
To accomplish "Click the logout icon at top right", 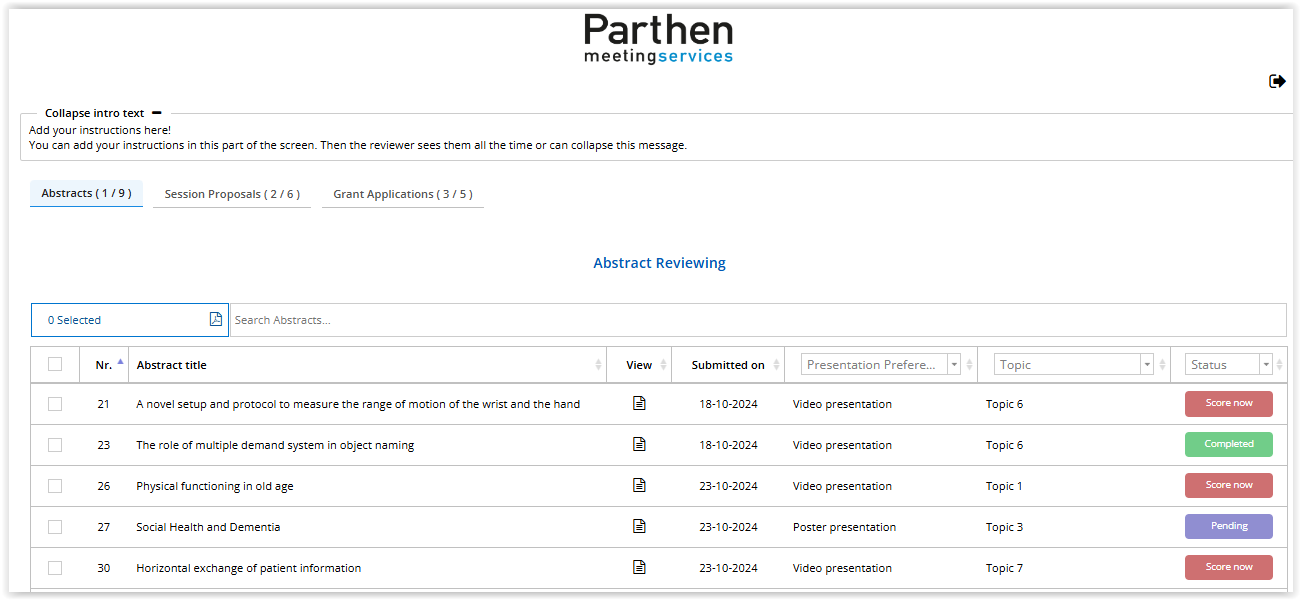I will pos(1277,82).
